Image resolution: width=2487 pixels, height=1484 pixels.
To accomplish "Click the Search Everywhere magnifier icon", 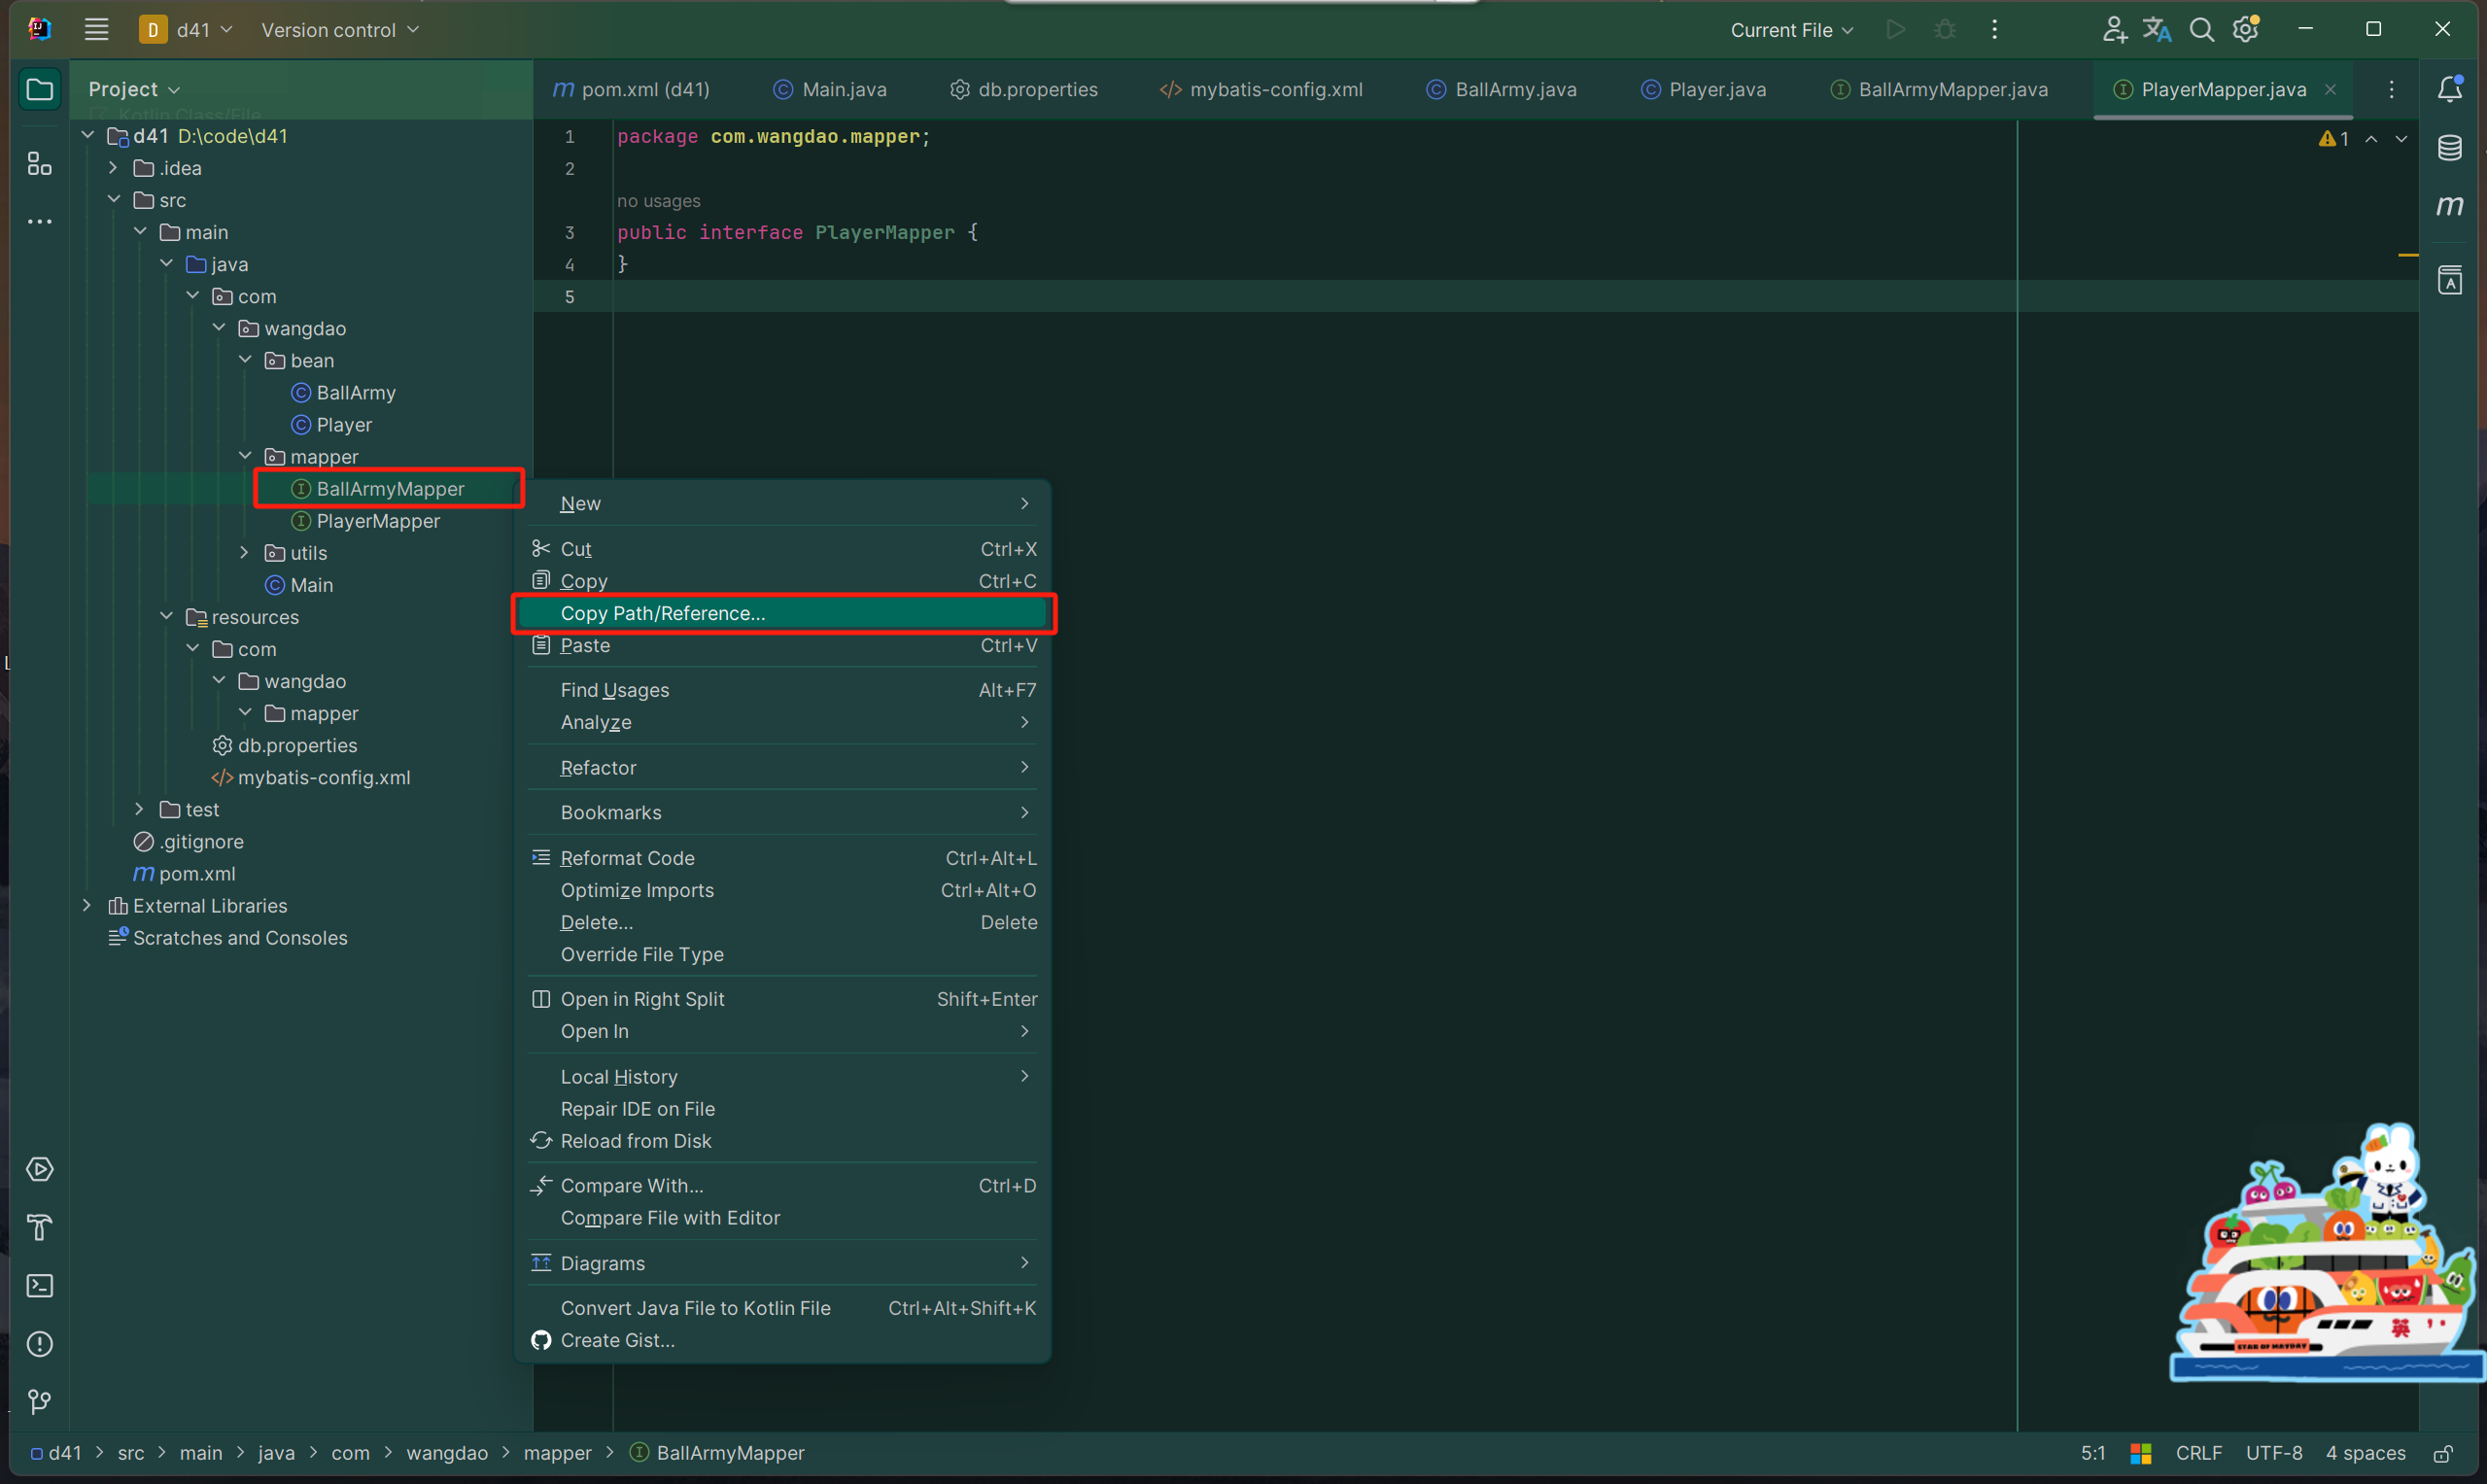I will coord(2201,30).
